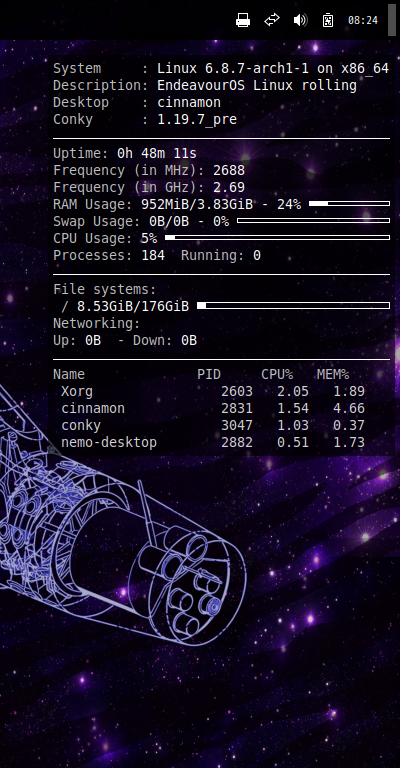Click the CPU Usage progress bar
The height and width of the screenshot is (768, 400).
coord(277,238)
